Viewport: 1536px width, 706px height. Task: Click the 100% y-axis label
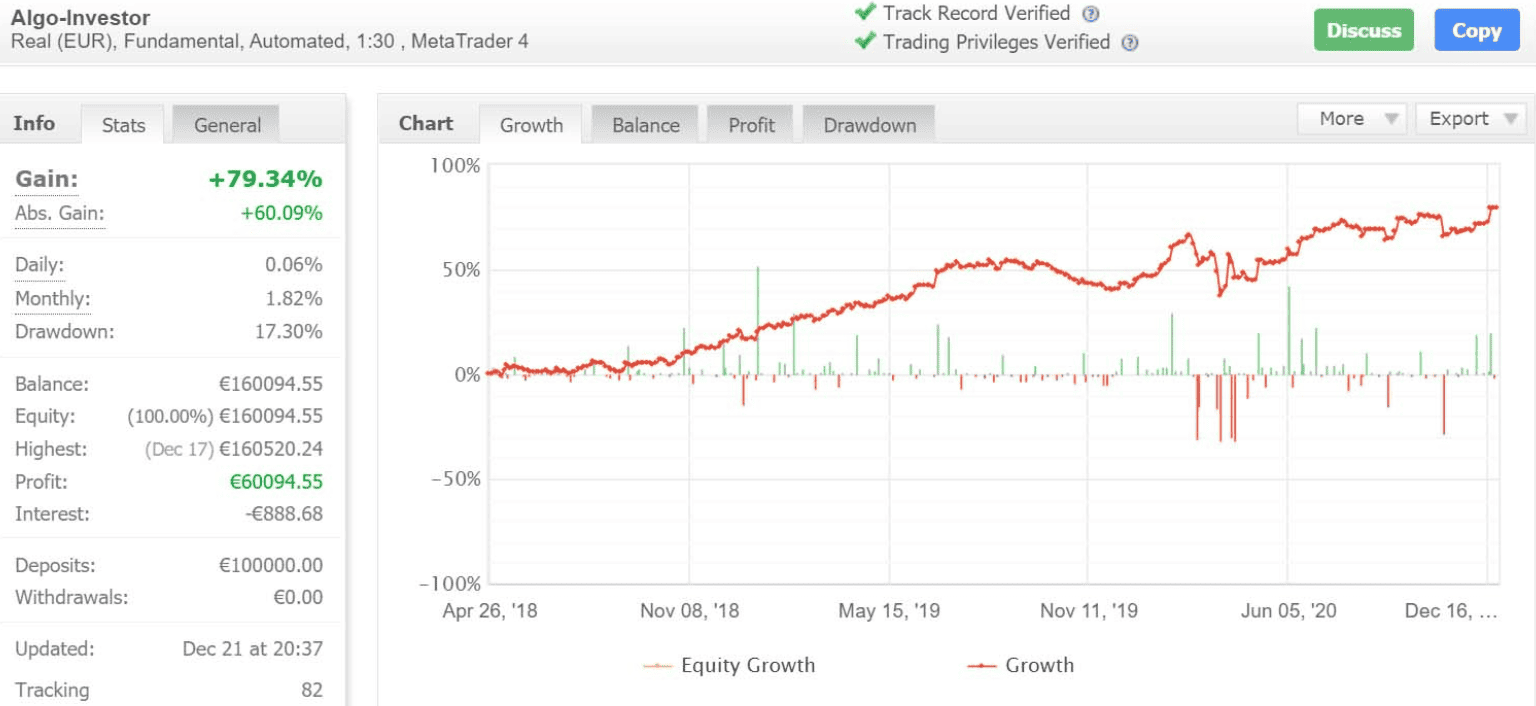point(455,165)
